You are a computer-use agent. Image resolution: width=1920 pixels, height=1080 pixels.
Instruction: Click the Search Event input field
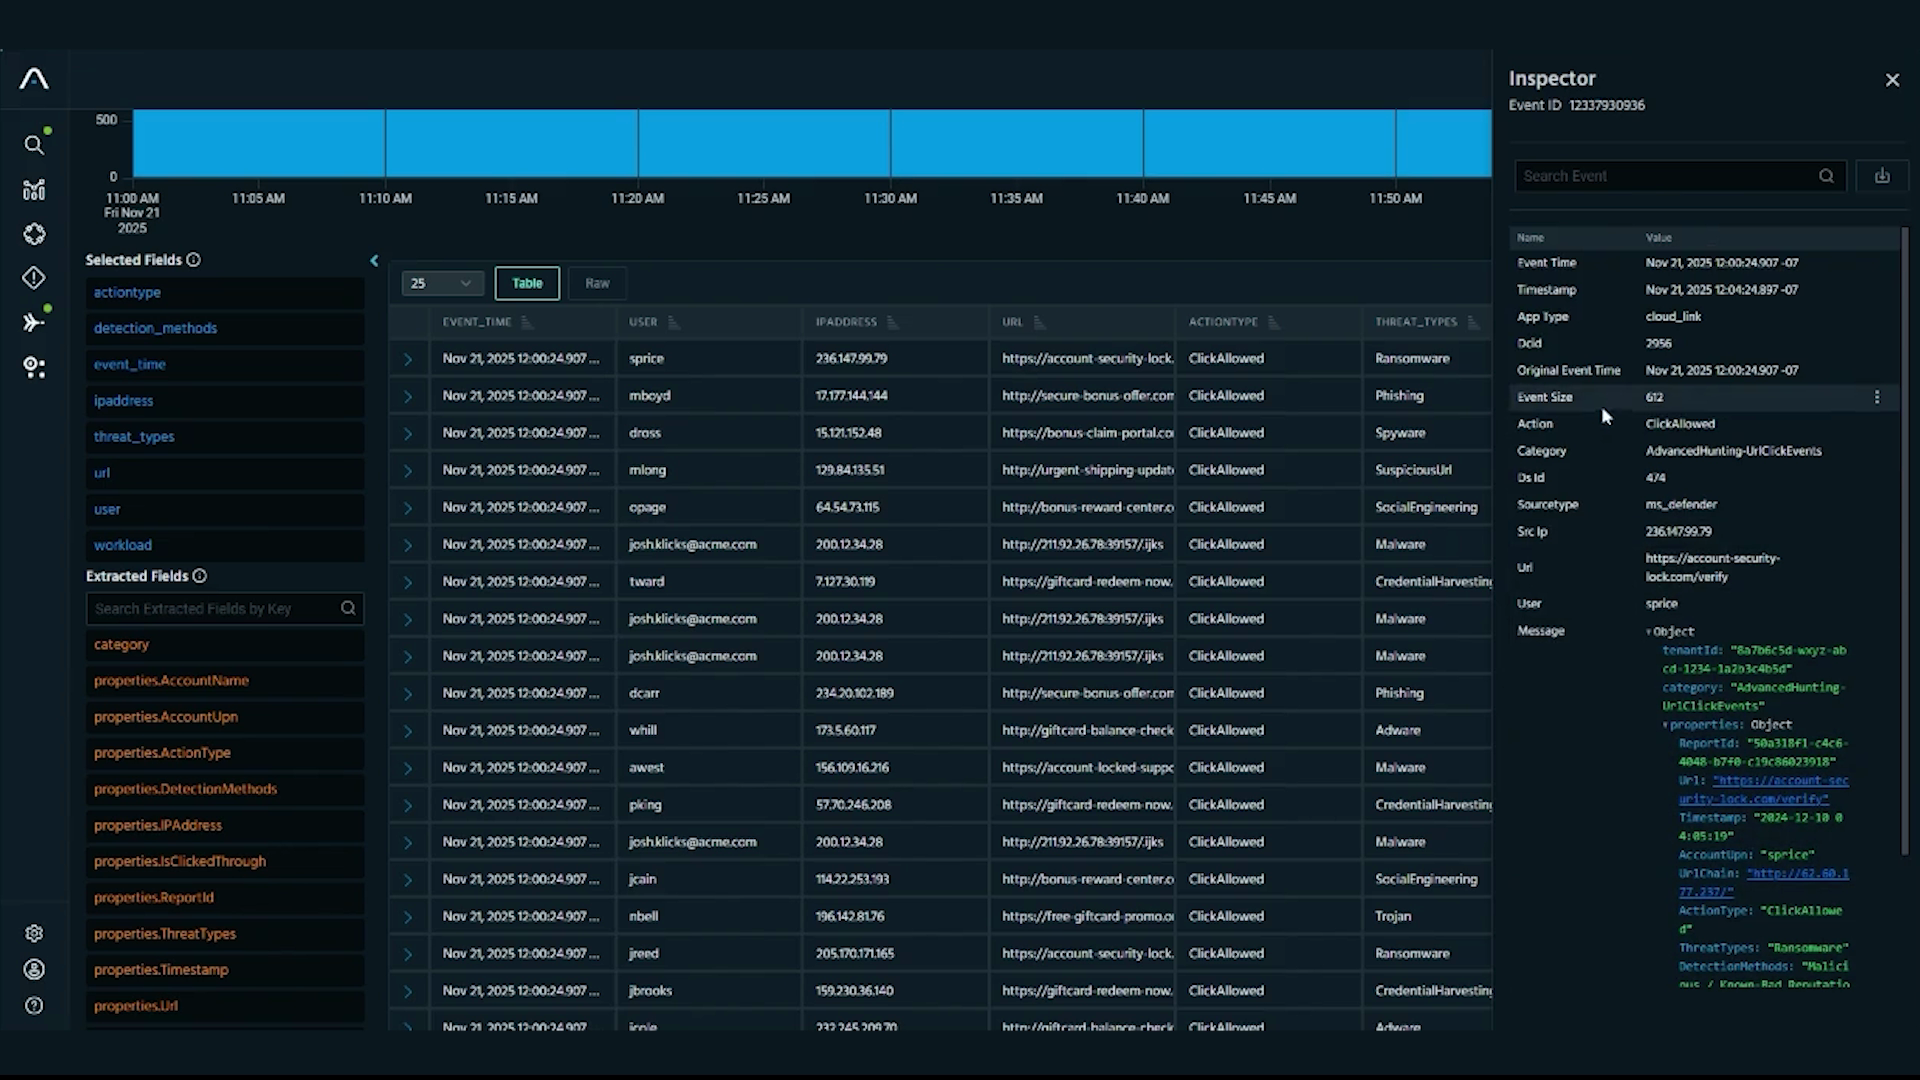1665,176
